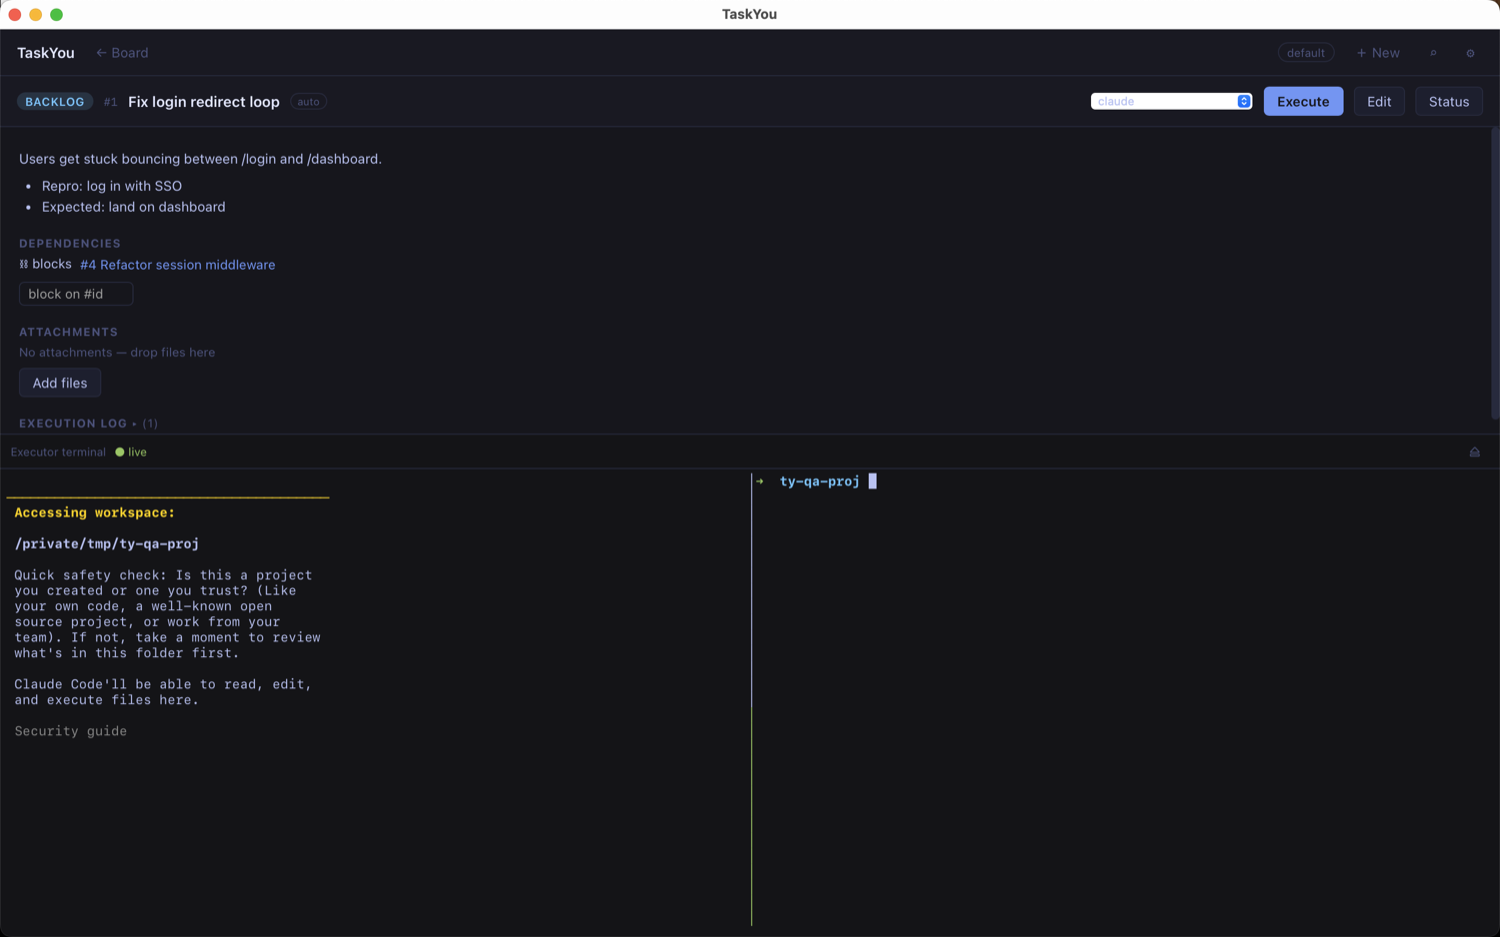Click the Repro: log in with SSO bullet
Viewport: 1500px width, 937px height.
(112, 186)
